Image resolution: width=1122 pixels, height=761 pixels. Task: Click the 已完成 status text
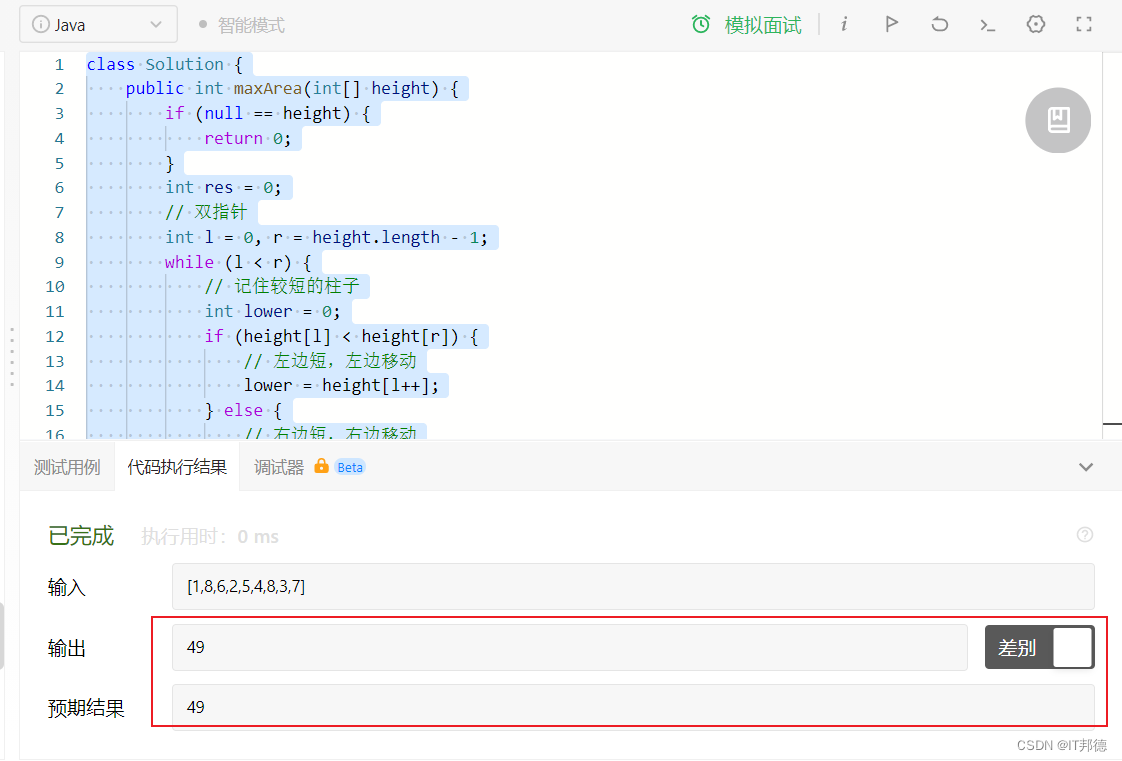tap(81, 536)
